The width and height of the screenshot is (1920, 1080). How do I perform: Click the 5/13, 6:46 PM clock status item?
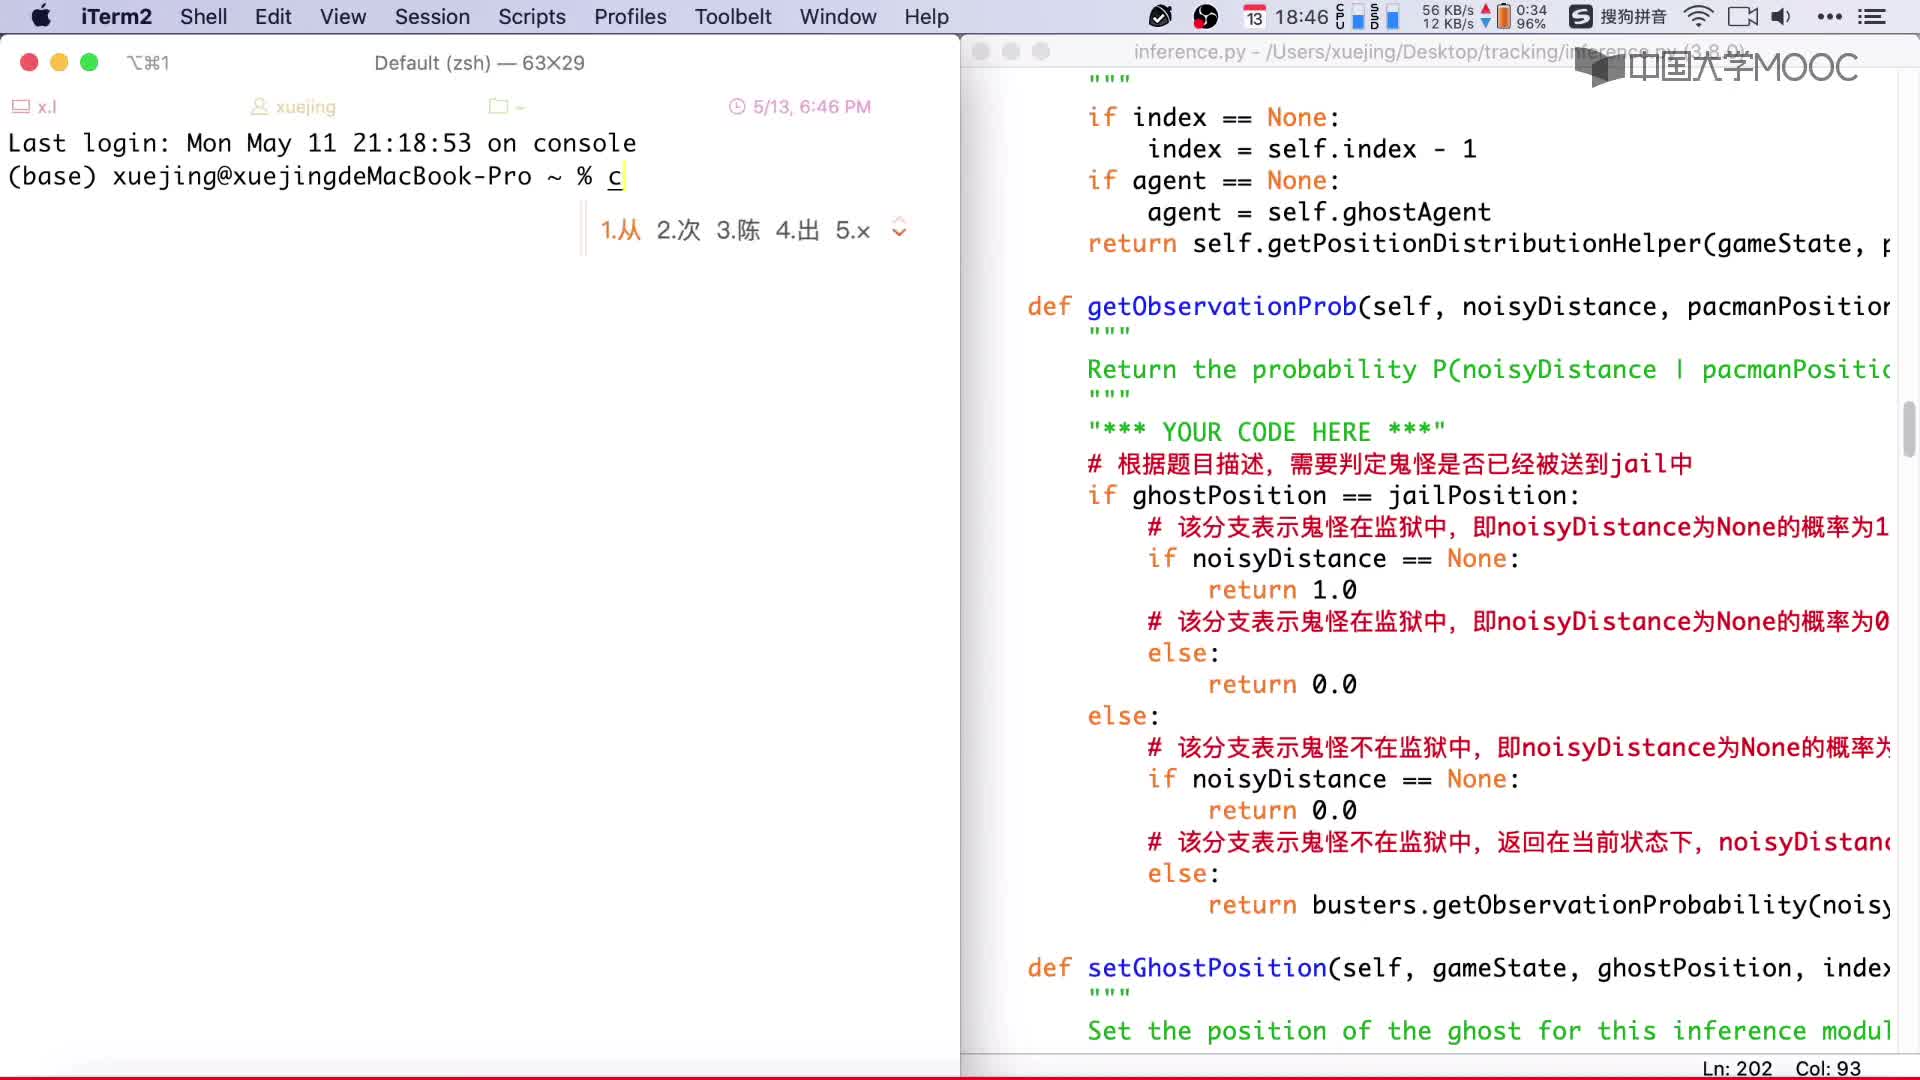click(800, 106)
